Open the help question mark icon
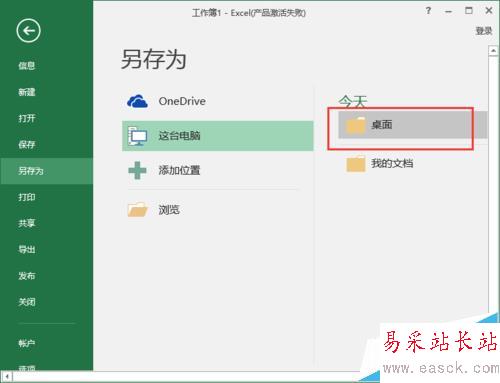 point(428,11)
